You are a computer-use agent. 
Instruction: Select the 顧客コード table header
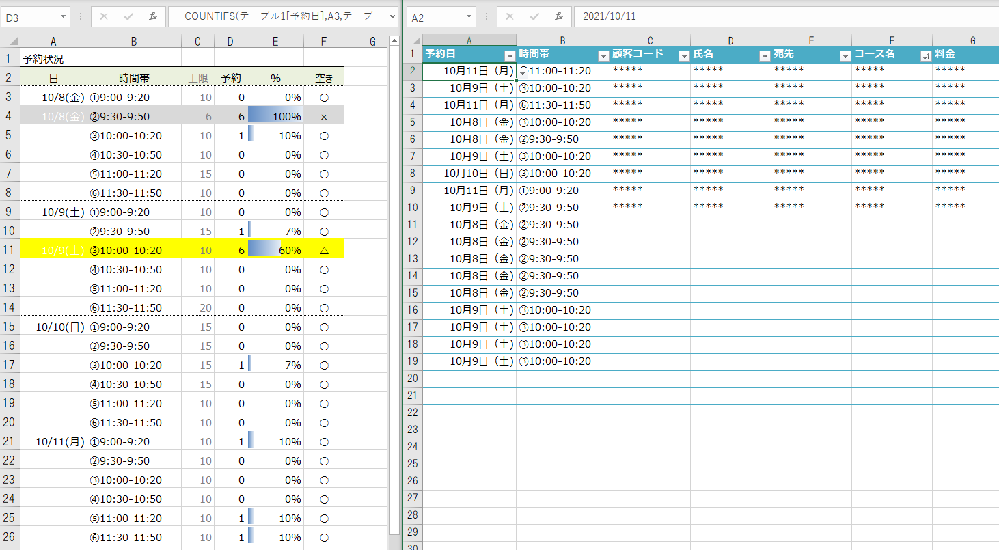click(650, 54)
